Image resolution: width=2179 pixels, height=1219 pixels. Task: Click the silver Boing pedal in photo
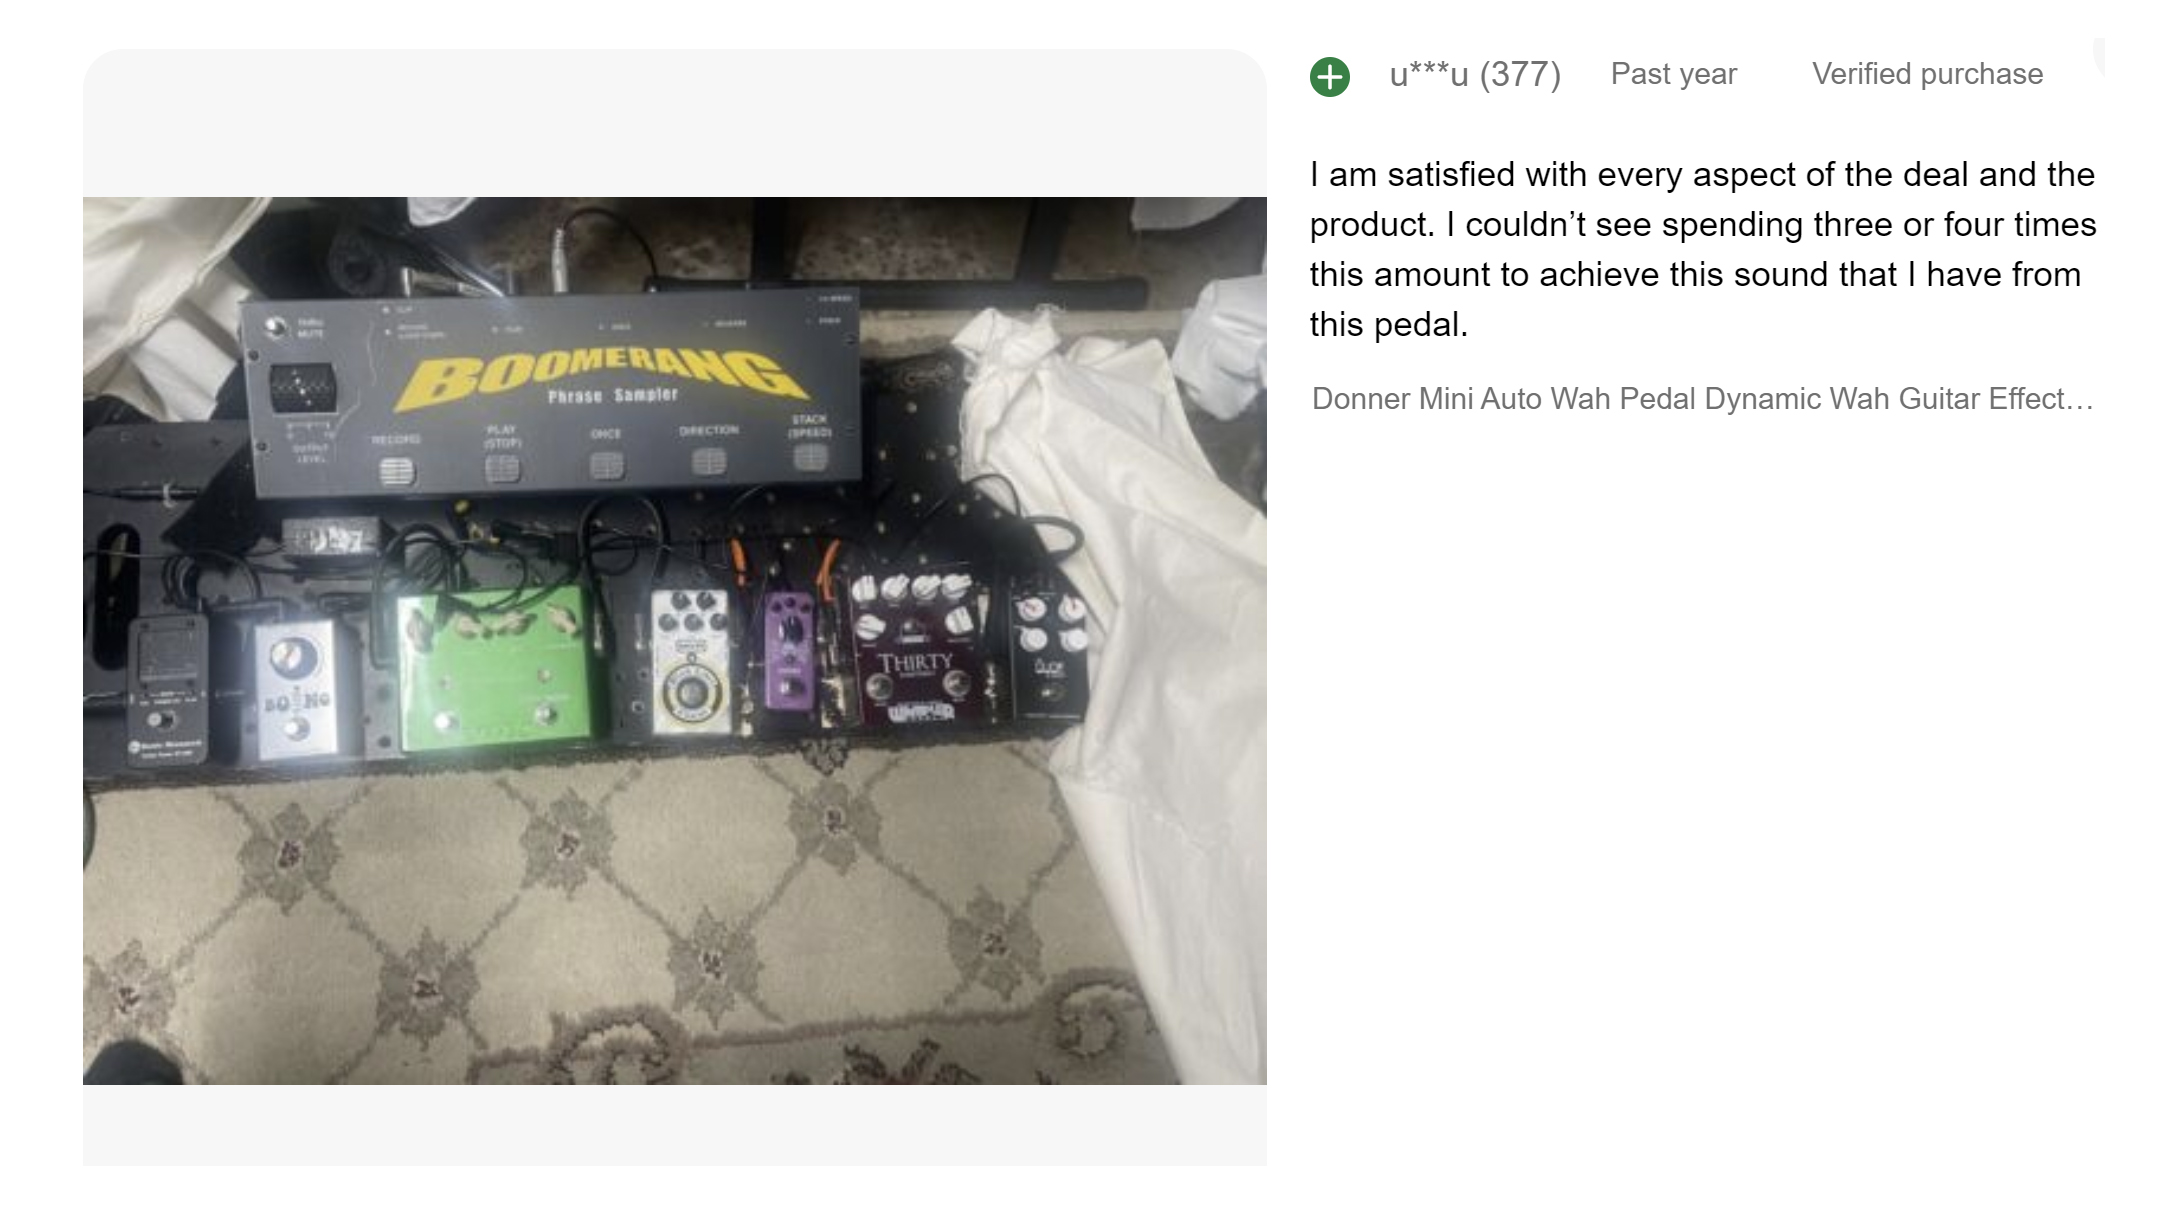tap(295, 688)
